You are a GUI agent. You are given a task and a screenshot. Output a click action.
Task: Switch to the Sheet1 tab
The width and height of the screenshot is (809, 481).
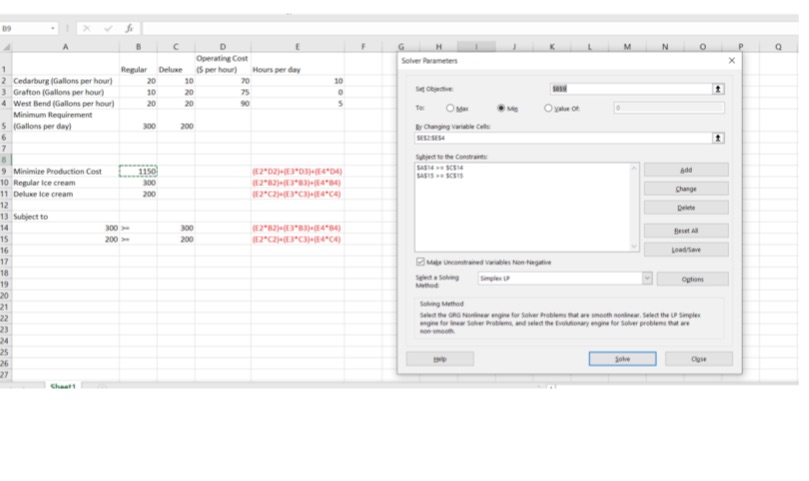click(63, 386)
